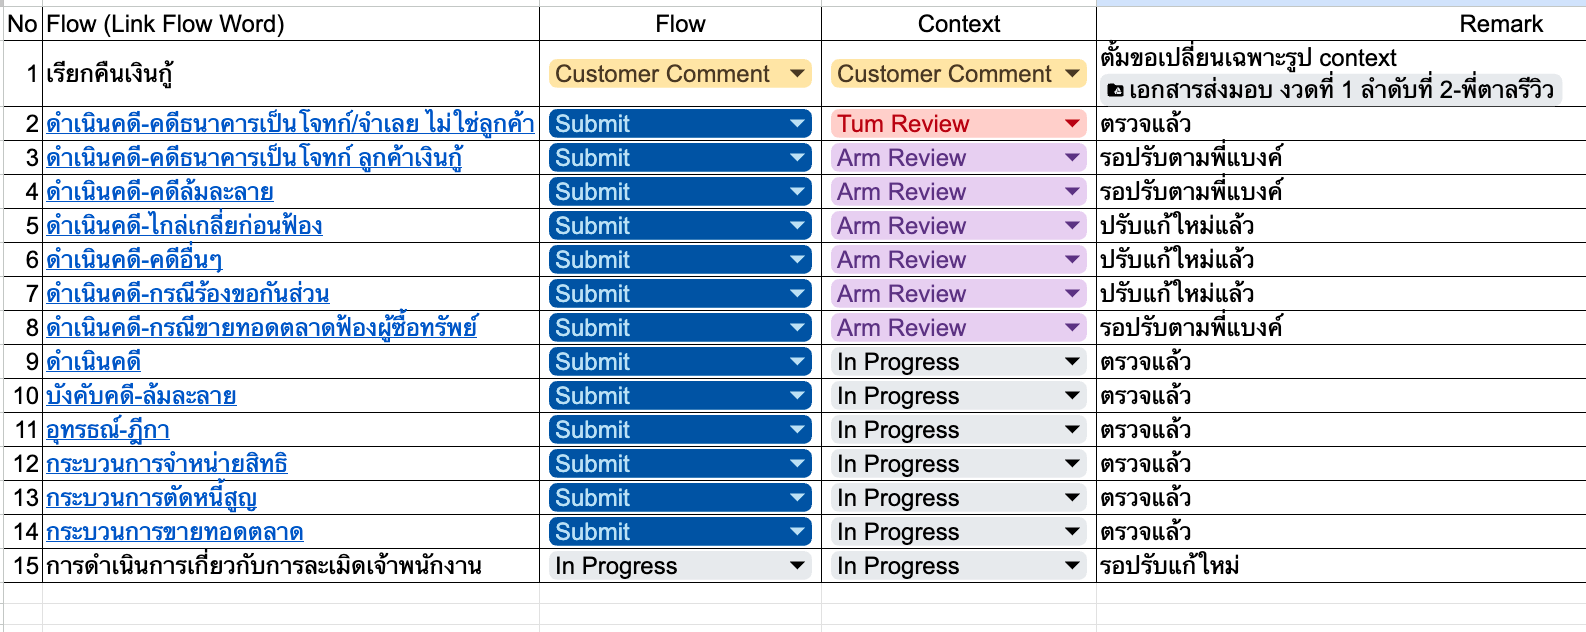Screen dimensions: 1586x632
Task: Open the Tum Review context dropdown
Action: 1072,124
